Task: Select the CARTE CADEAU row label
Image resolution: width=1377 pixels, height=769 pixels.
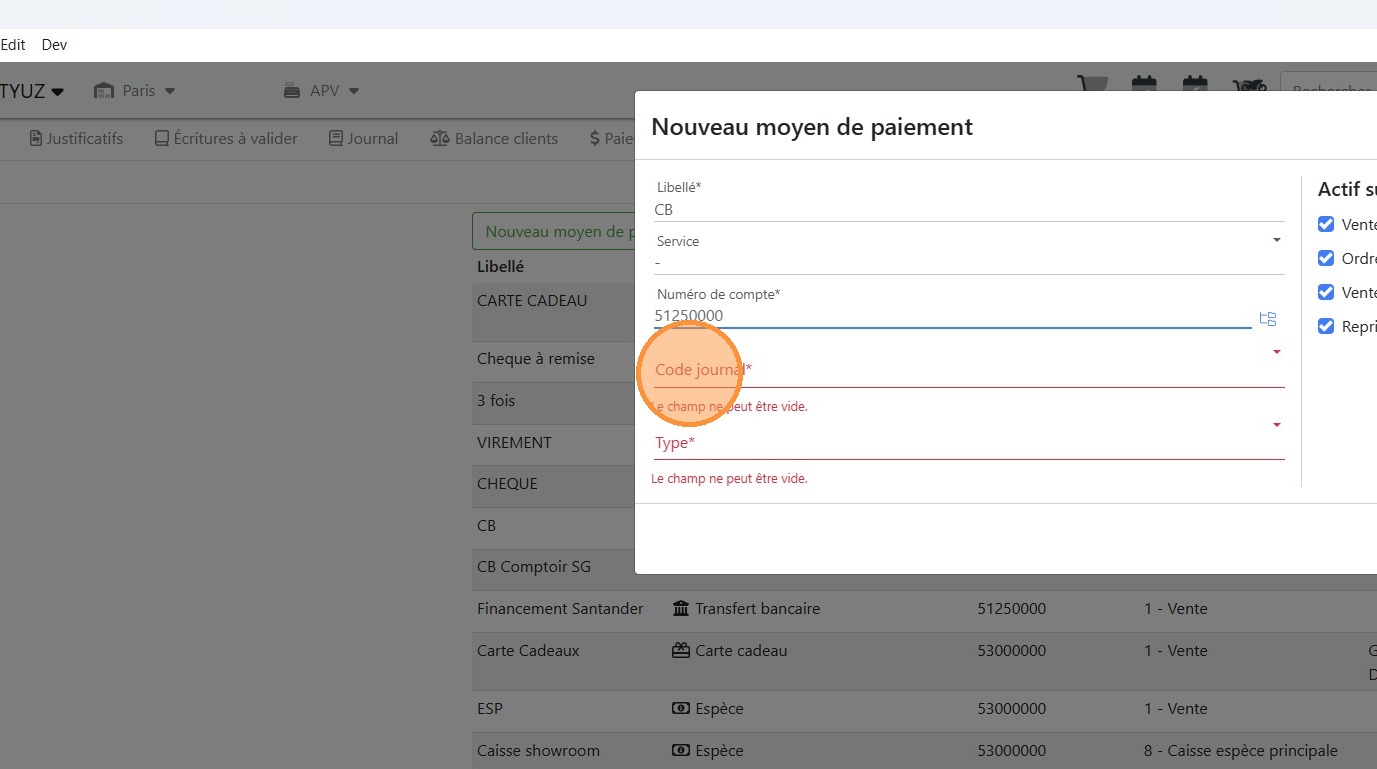Action: pyautogui.click(x=532, y=301)
